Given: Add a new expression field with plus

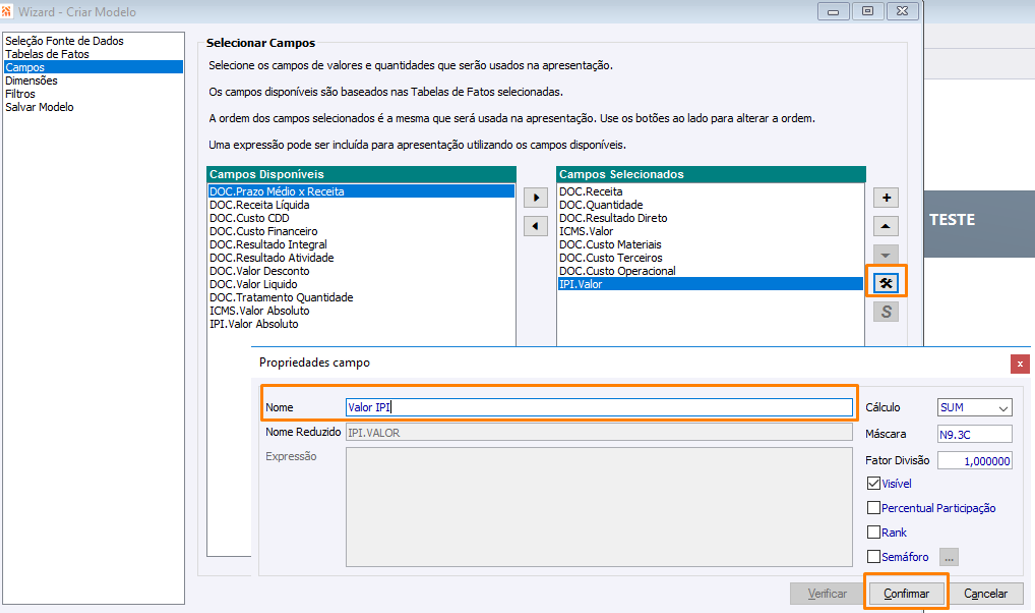Looking at the screenshot, I should (886, 197).
